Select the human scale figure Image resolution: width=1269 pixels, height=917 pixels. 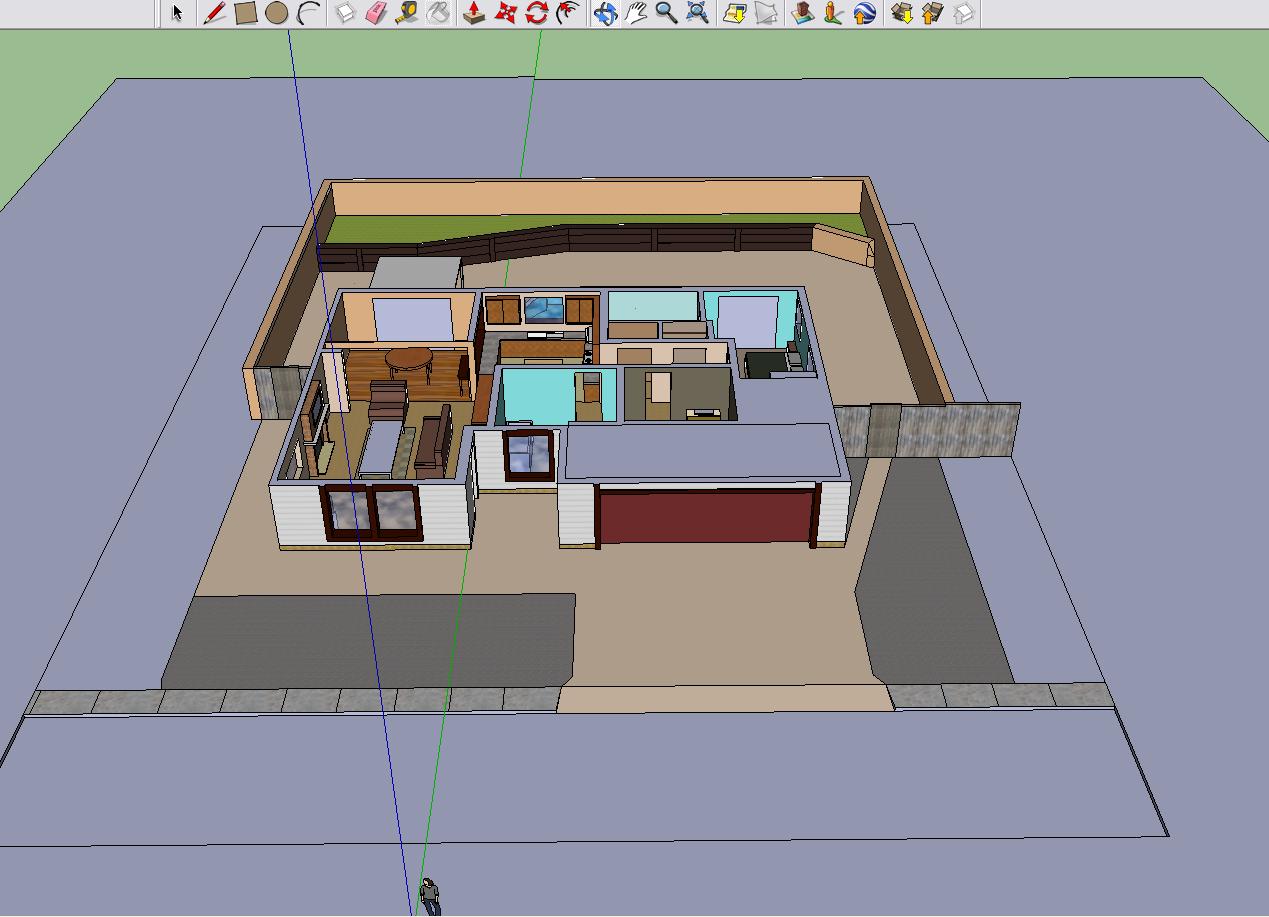click(x=430, y=896)
